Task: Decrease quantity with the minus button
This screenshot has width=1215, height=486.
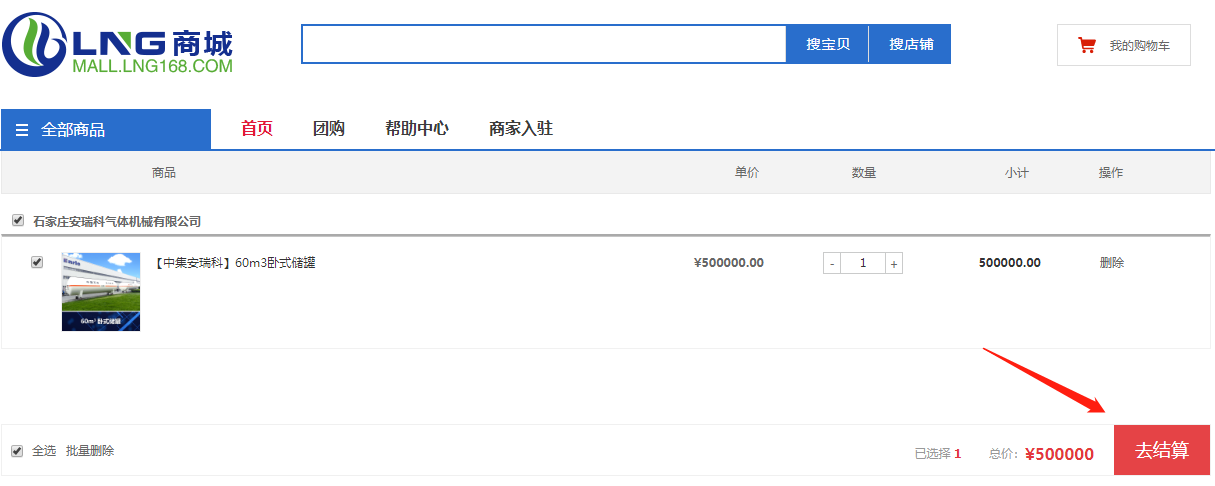Action: pos(832,264)
